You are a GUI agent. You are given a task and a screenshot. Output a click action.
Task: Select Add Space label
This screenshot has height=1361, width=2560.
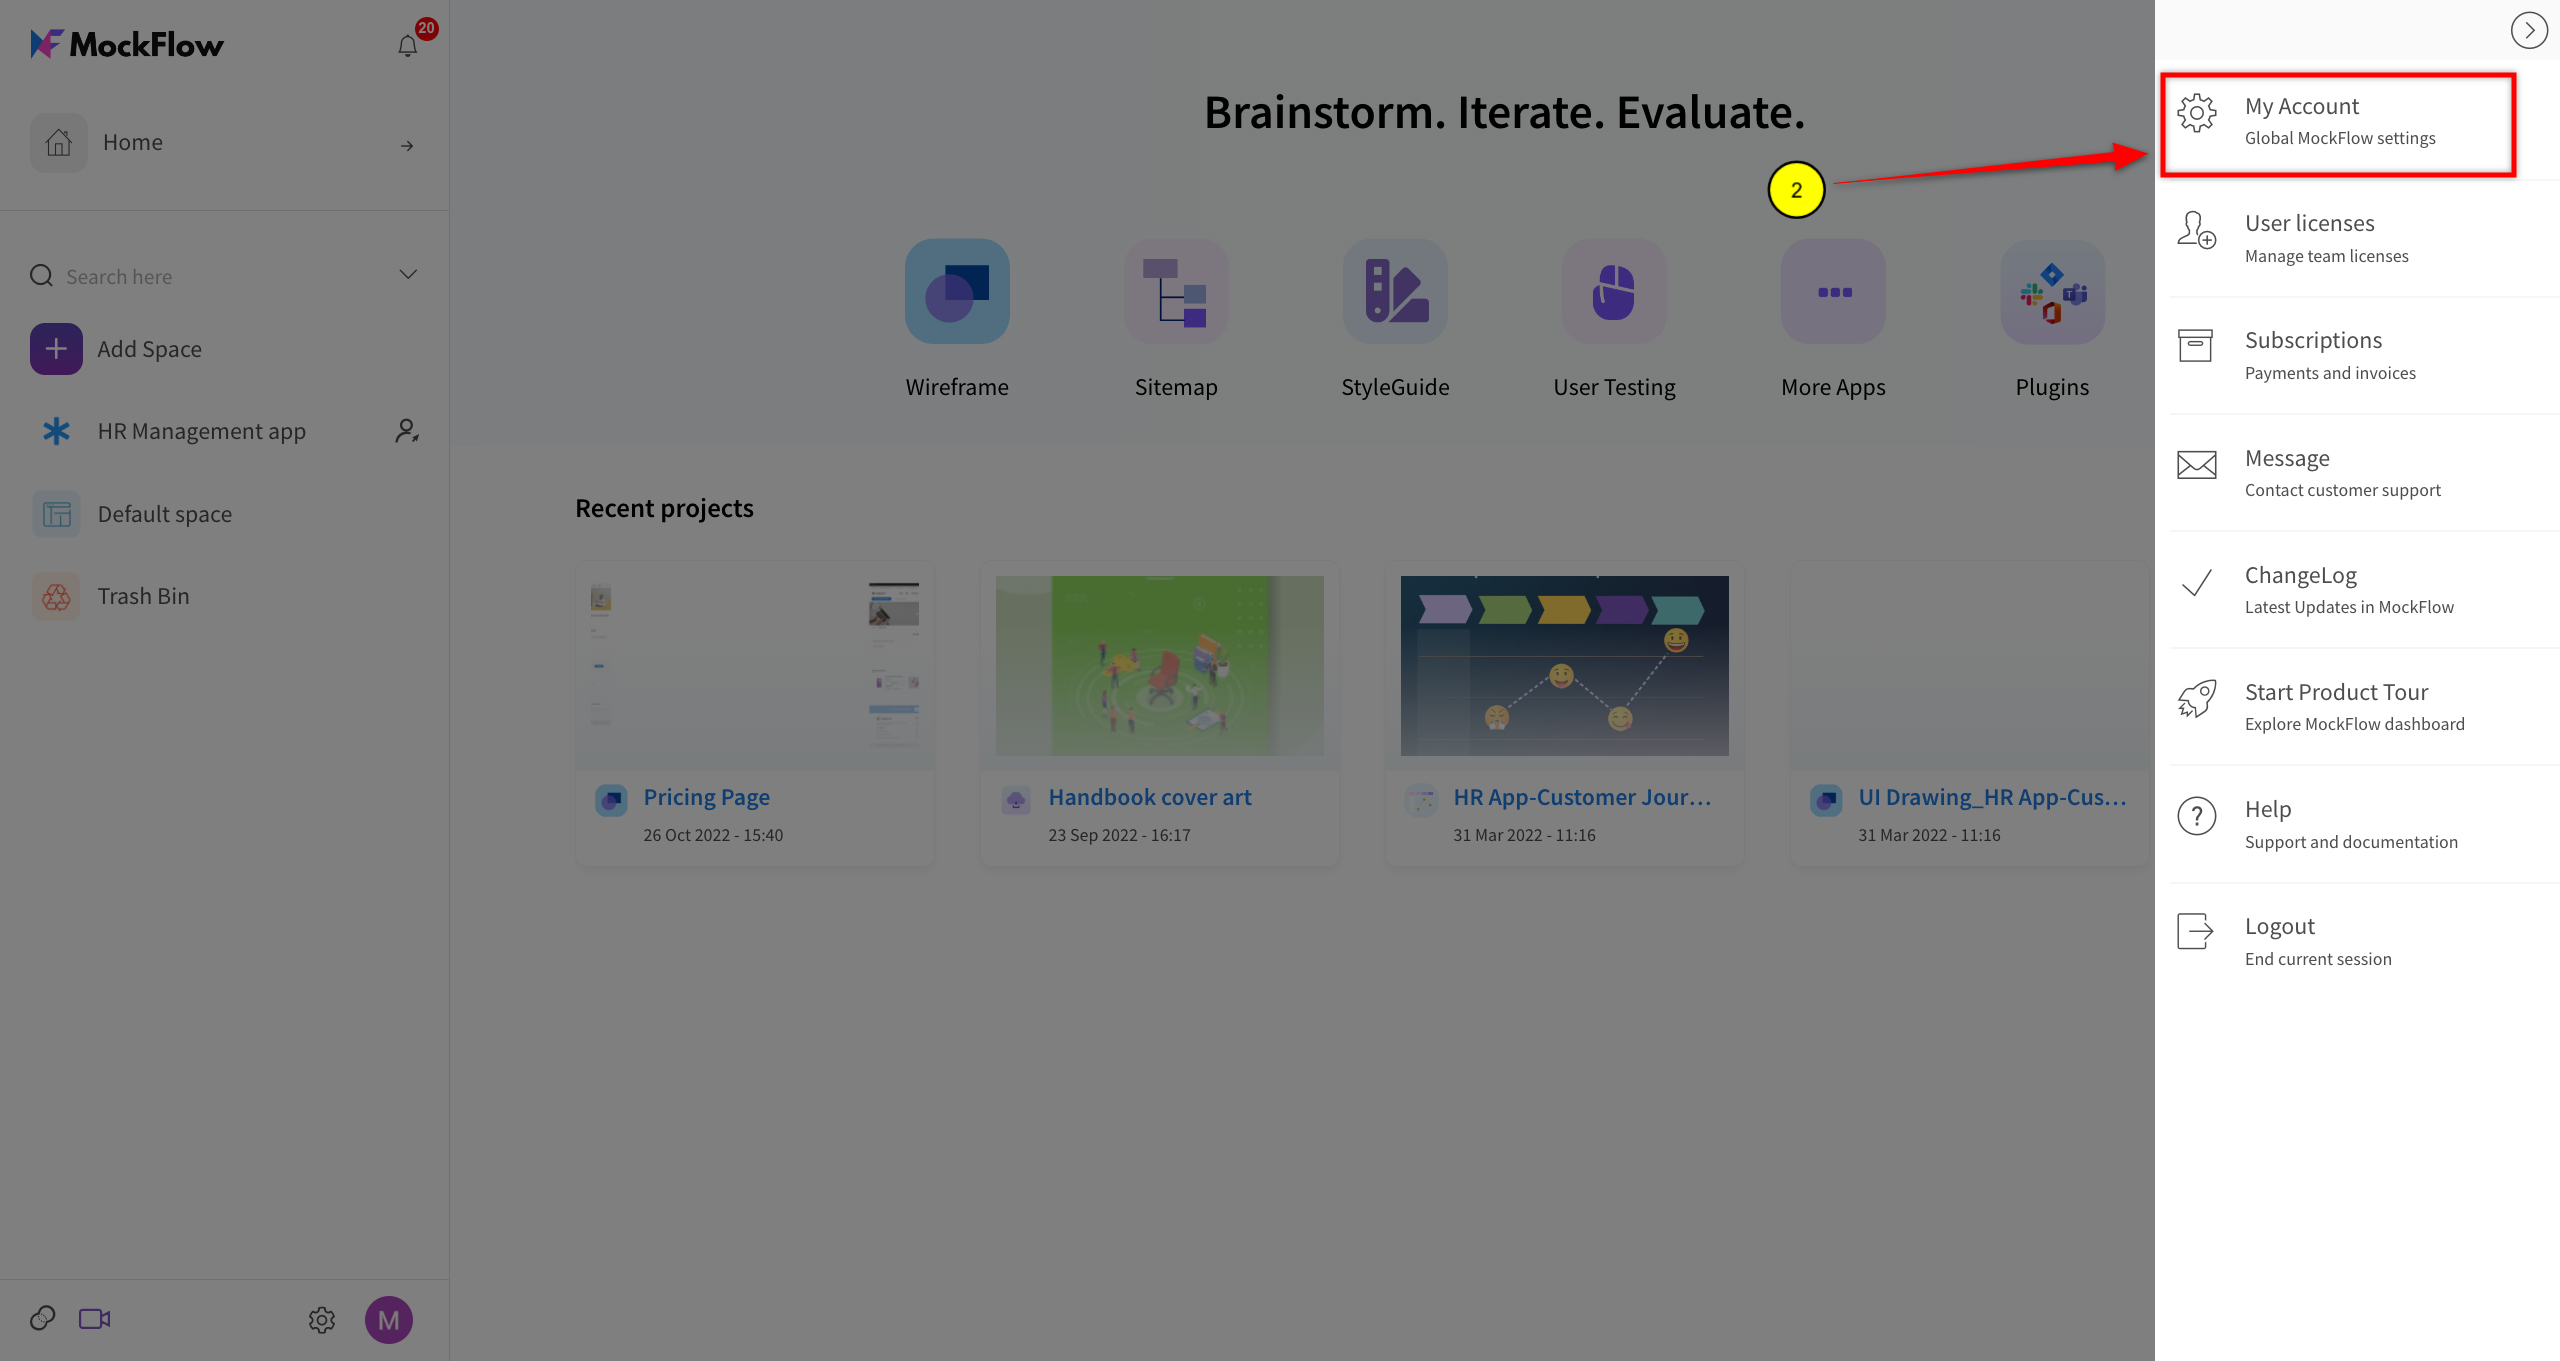(150, 349)
